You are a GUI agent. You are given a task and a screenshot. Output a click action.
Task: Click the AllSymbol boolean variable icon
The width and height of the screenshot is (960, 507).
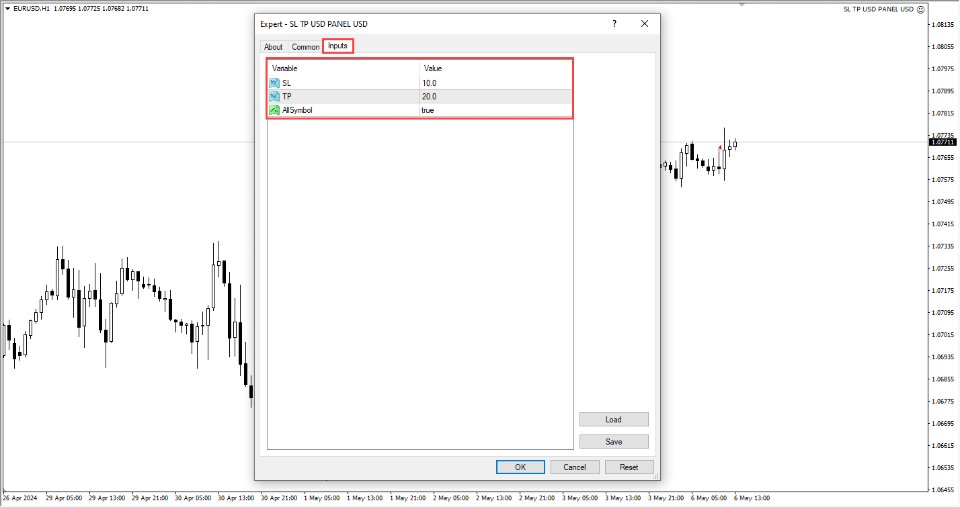[274, 110]
